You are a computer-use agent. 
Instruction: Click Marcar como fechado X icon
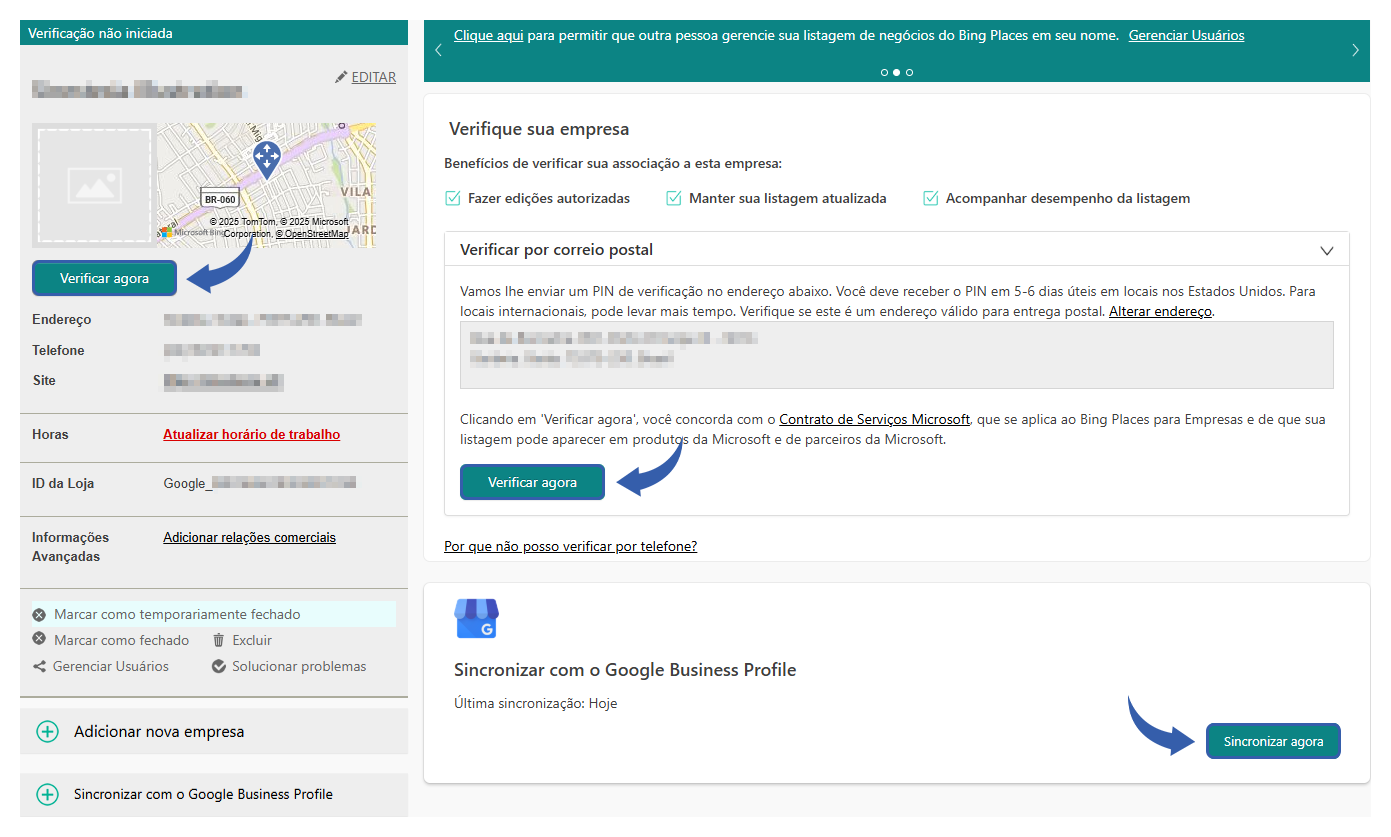coord(40,640)
